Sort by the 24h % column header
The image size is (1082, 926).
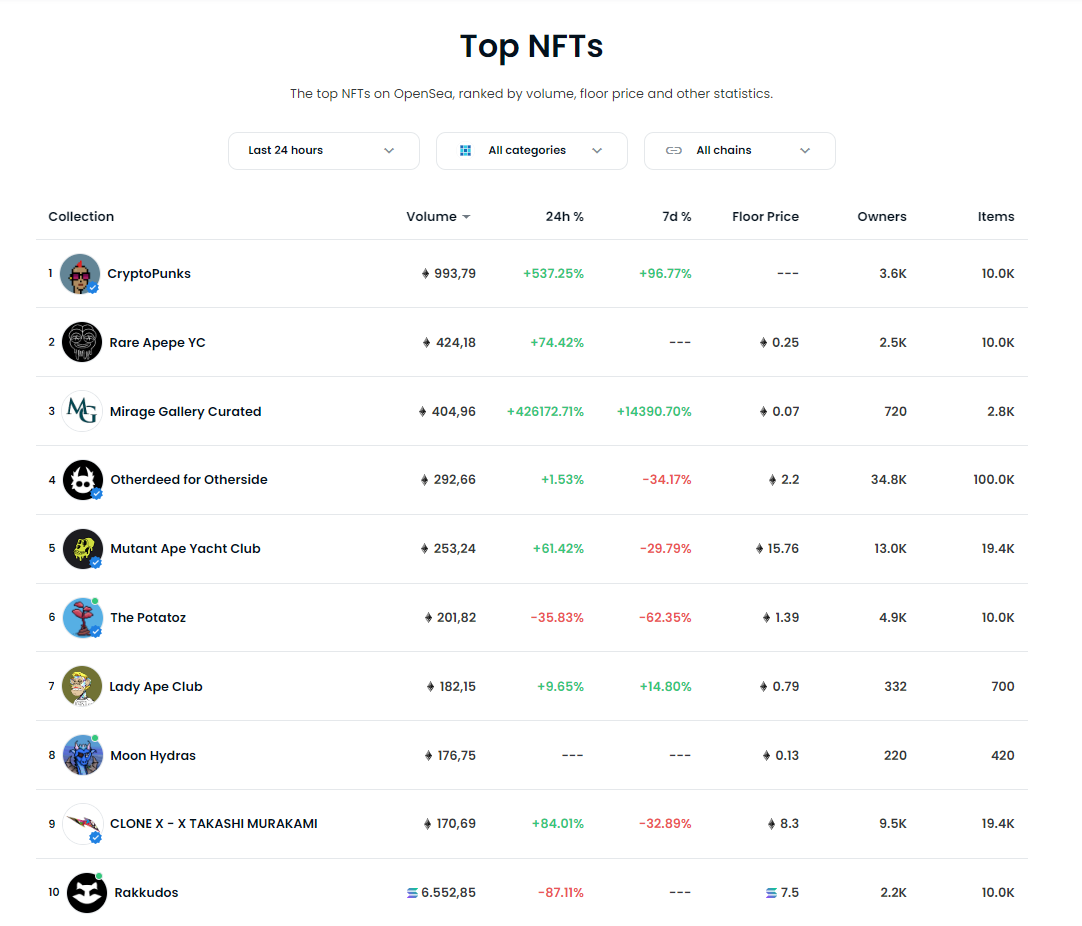click(564, 217)
